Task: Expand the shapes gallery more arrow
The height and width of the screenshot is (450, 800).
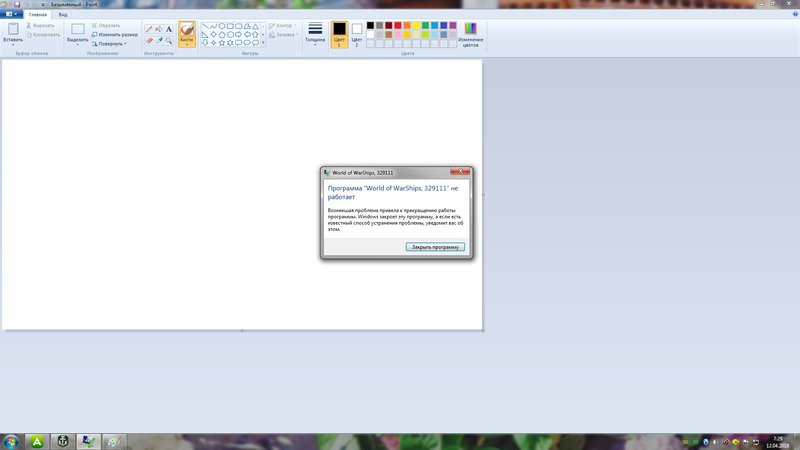Action: click(263, 43)
